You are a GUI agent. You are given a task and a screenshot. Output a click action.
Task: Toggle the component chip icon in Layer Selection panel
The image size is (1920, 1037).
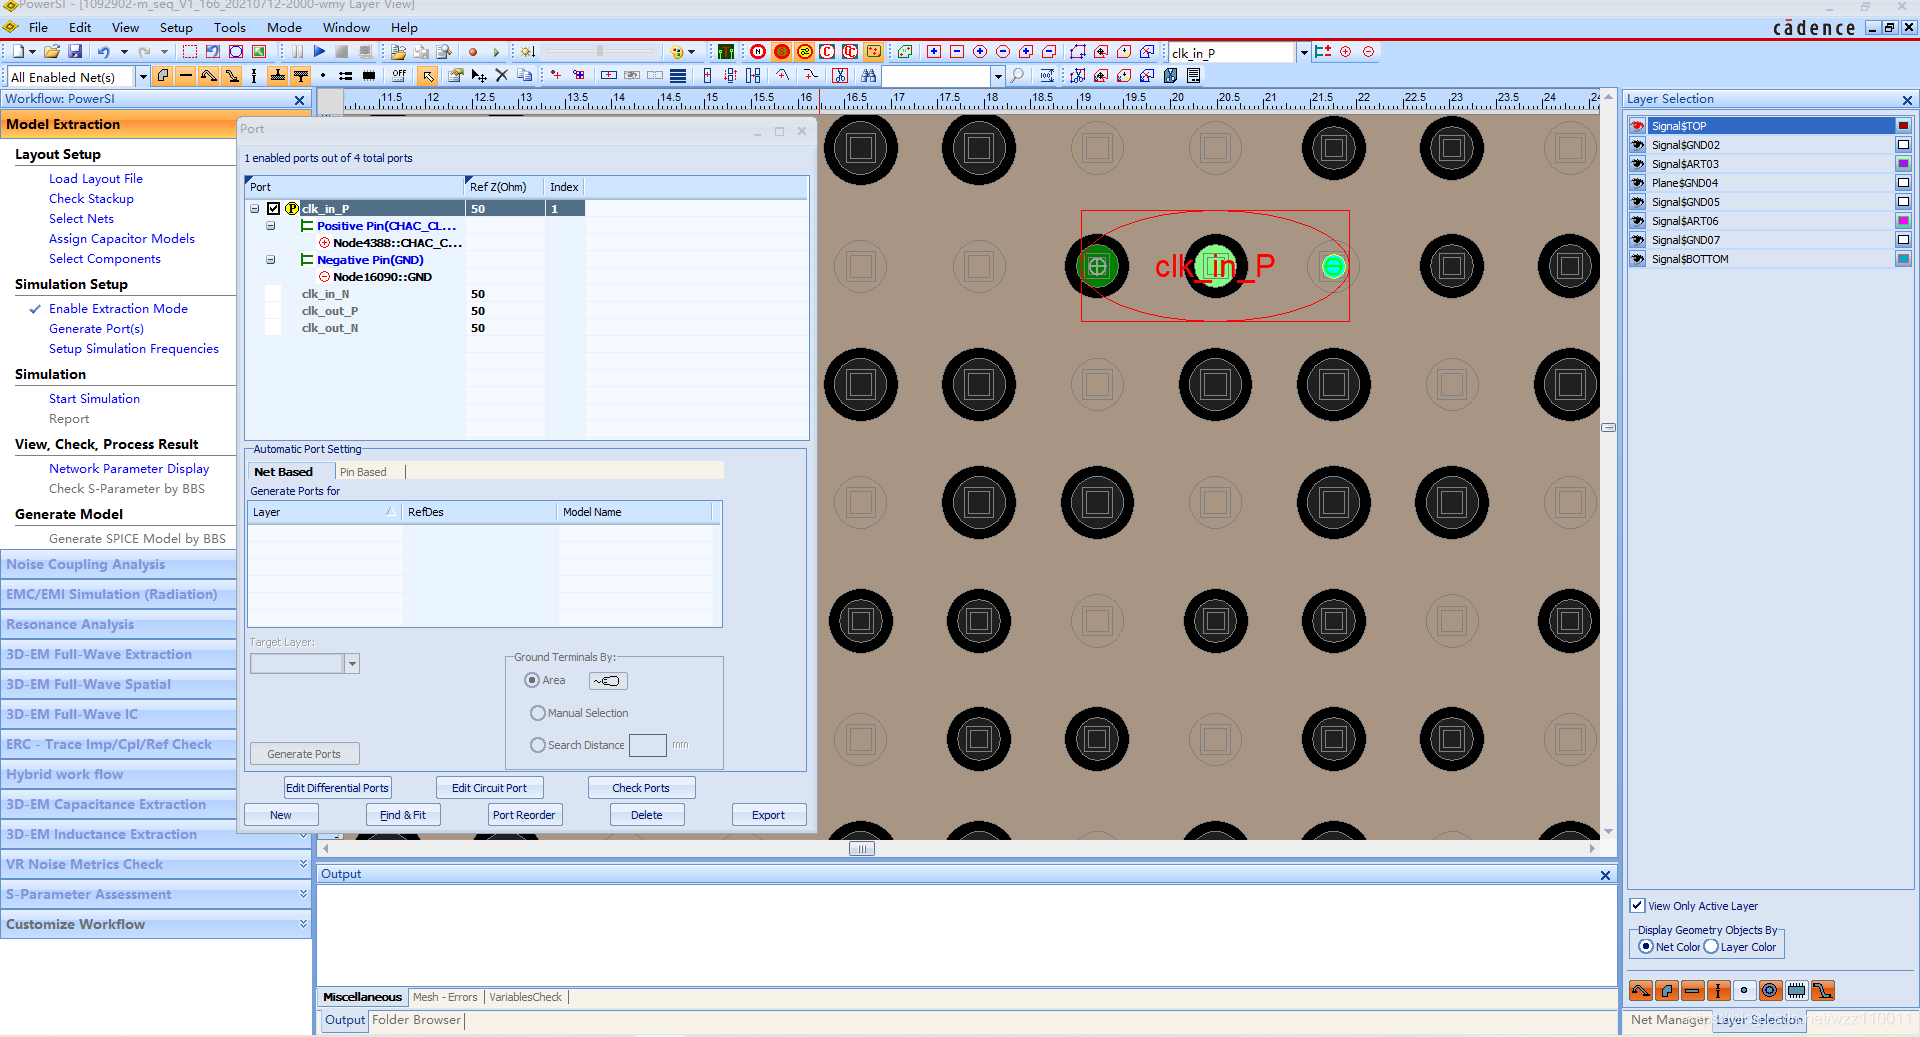click(x=1796, y=991)
